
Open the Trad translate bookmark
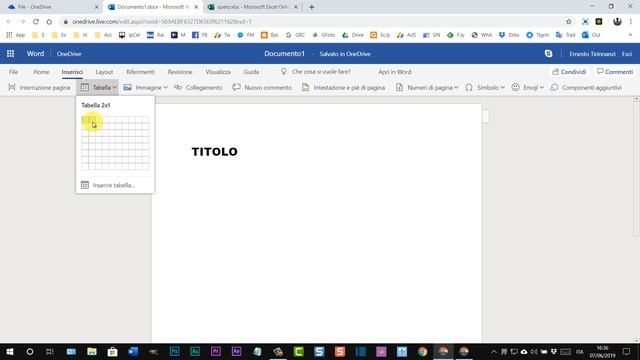pos(566,35)
